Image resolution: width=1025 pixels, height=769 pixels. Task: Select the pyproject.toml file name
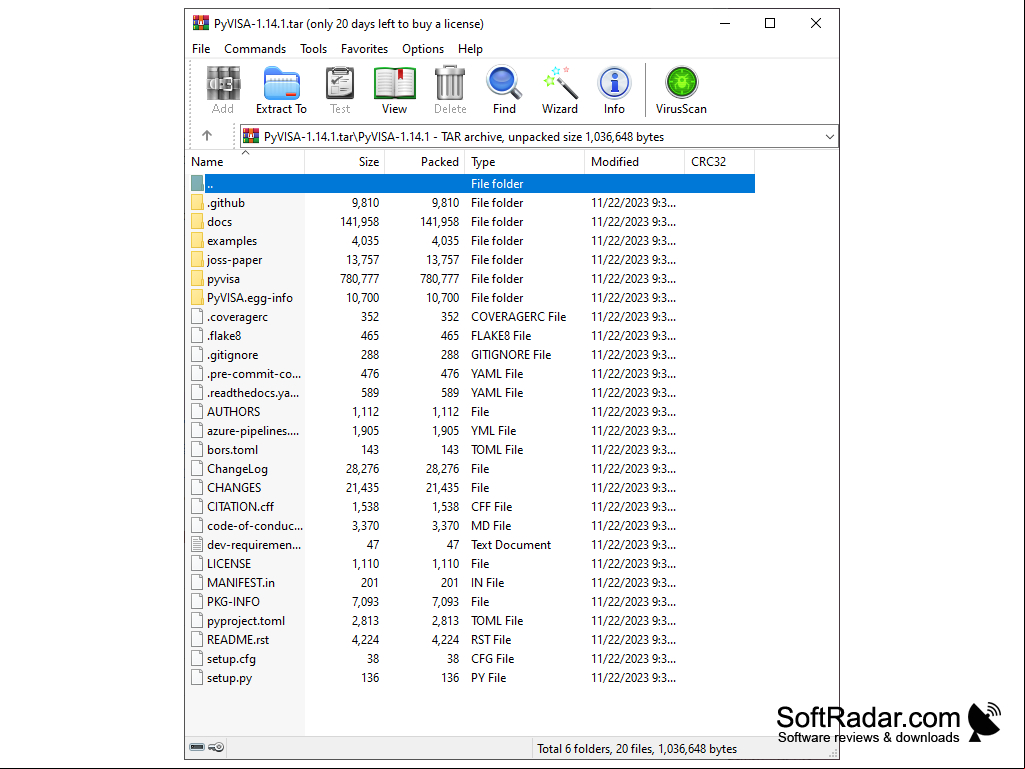pyautogui.click(x=246, y=620)
